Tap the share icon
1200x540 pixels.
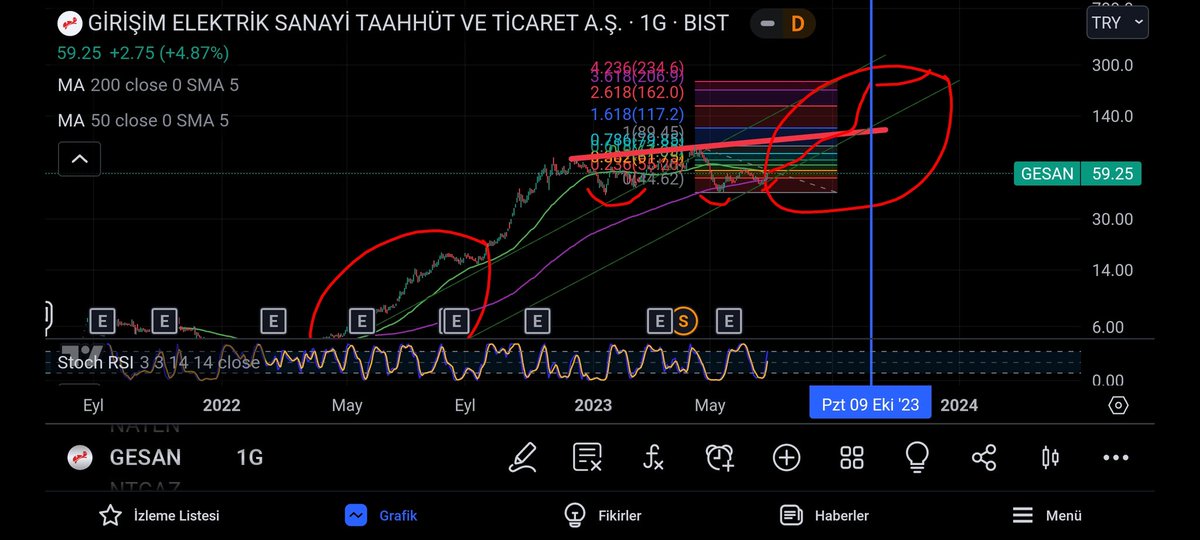[984, 457]
